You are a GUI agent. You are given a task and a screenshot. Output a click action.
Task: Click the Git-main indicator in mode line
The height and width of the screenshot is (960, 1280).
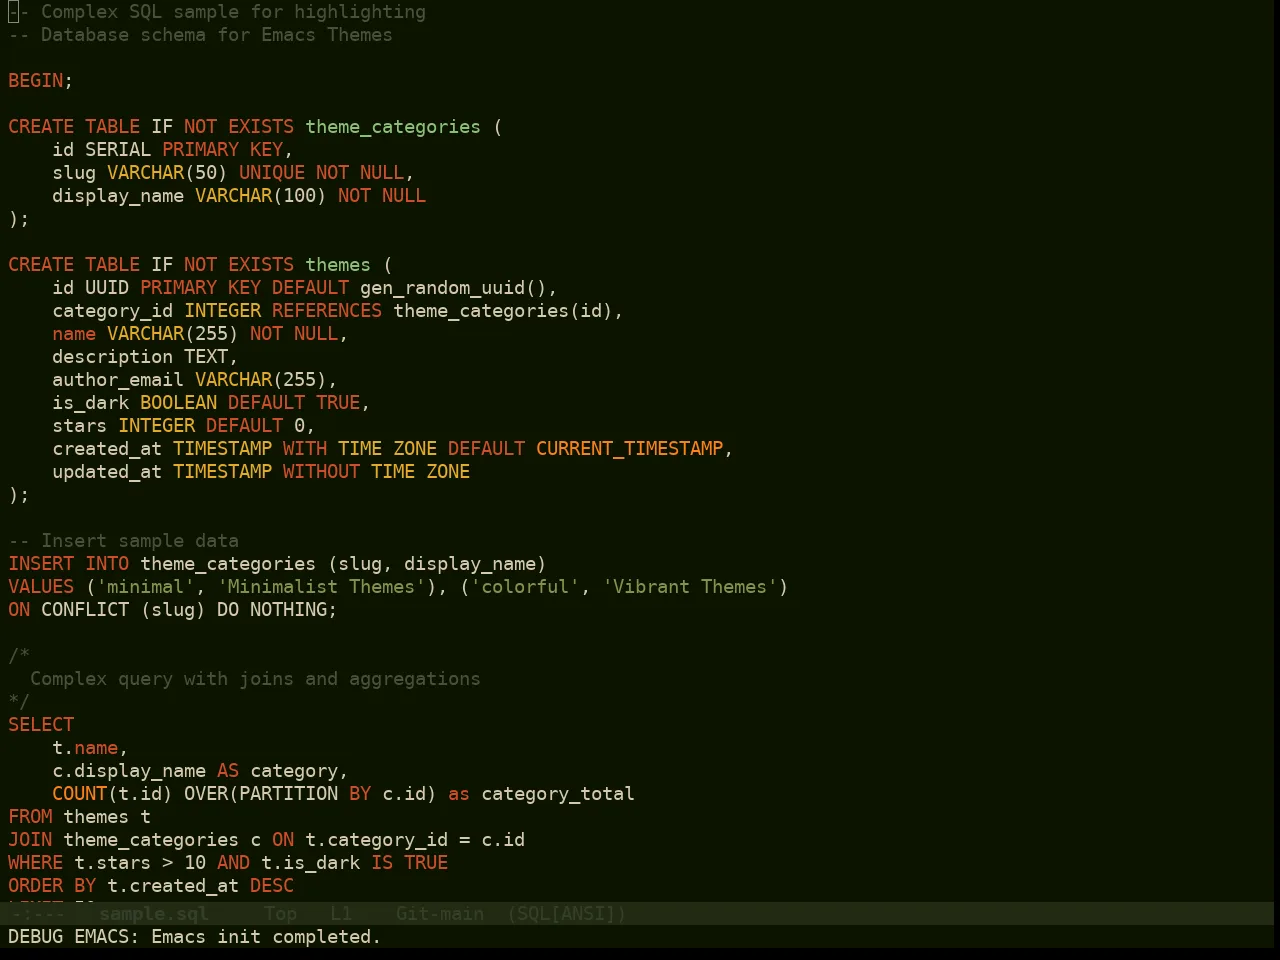pyautogui.click(x=440, y=913)
